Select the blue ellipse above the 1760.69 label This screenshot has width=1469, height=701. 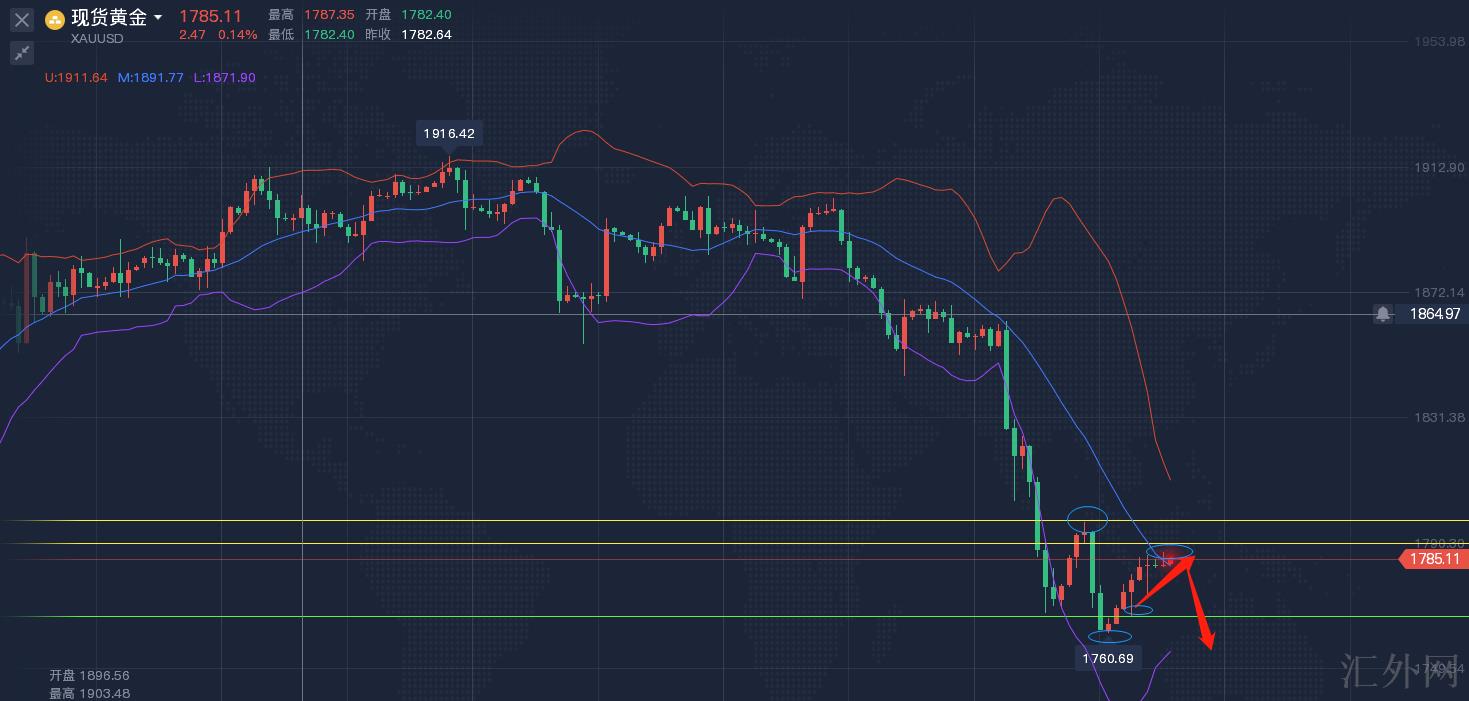click(1109, 636)
